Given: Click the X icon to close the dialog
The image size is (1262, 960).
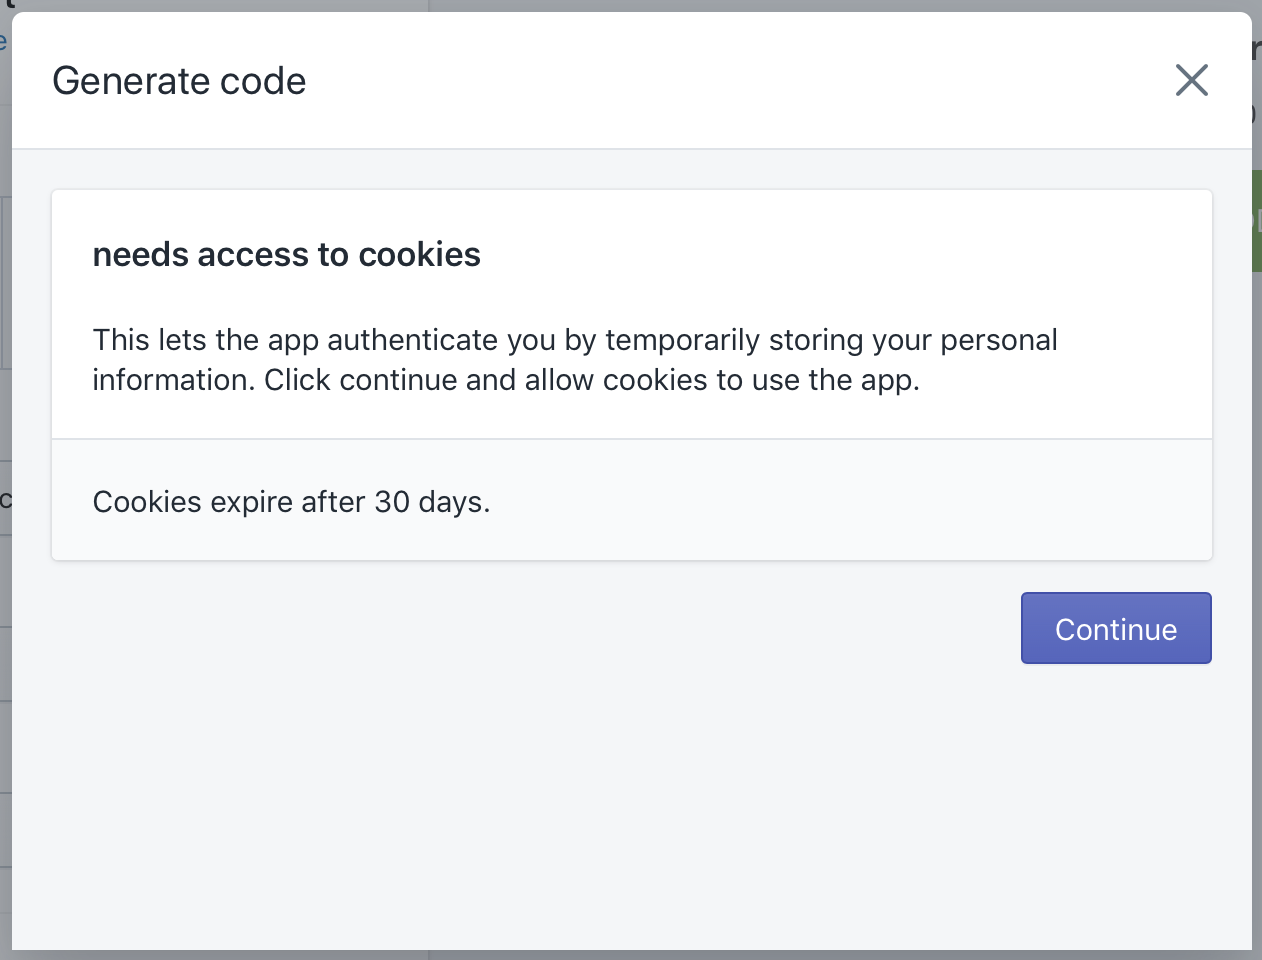Looking at the screenshot, I should coord(1191,80).
